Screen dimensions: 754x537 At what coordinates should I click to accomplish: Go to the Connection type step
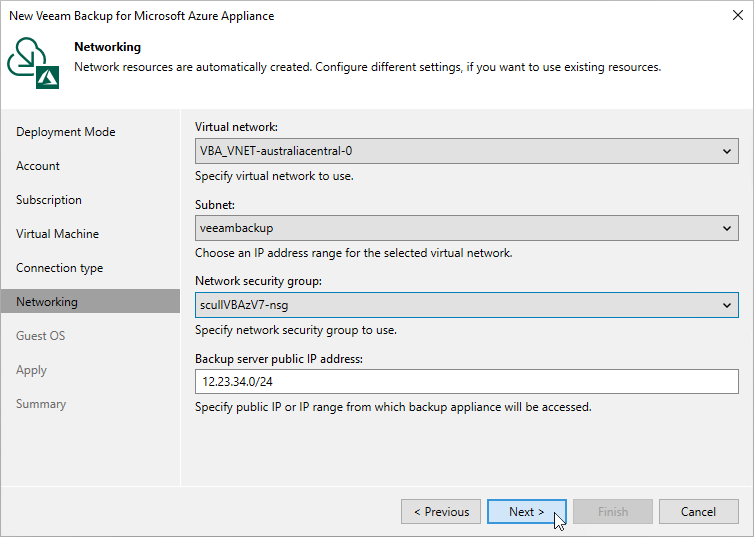pos(59,268)
